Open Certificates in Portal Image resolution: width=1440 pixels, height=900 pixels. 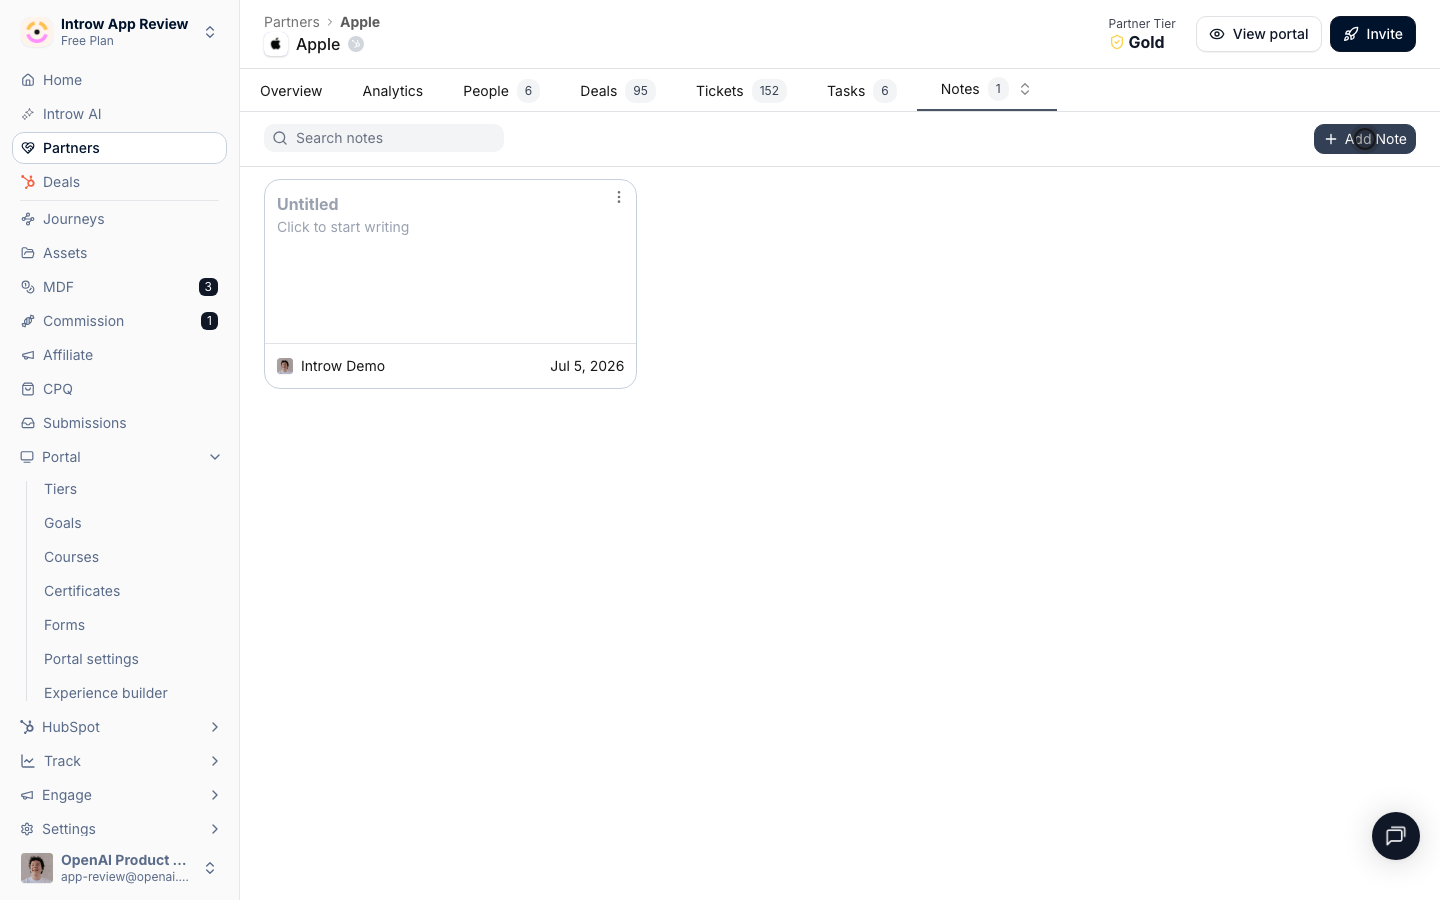click(x=82, y=591)
